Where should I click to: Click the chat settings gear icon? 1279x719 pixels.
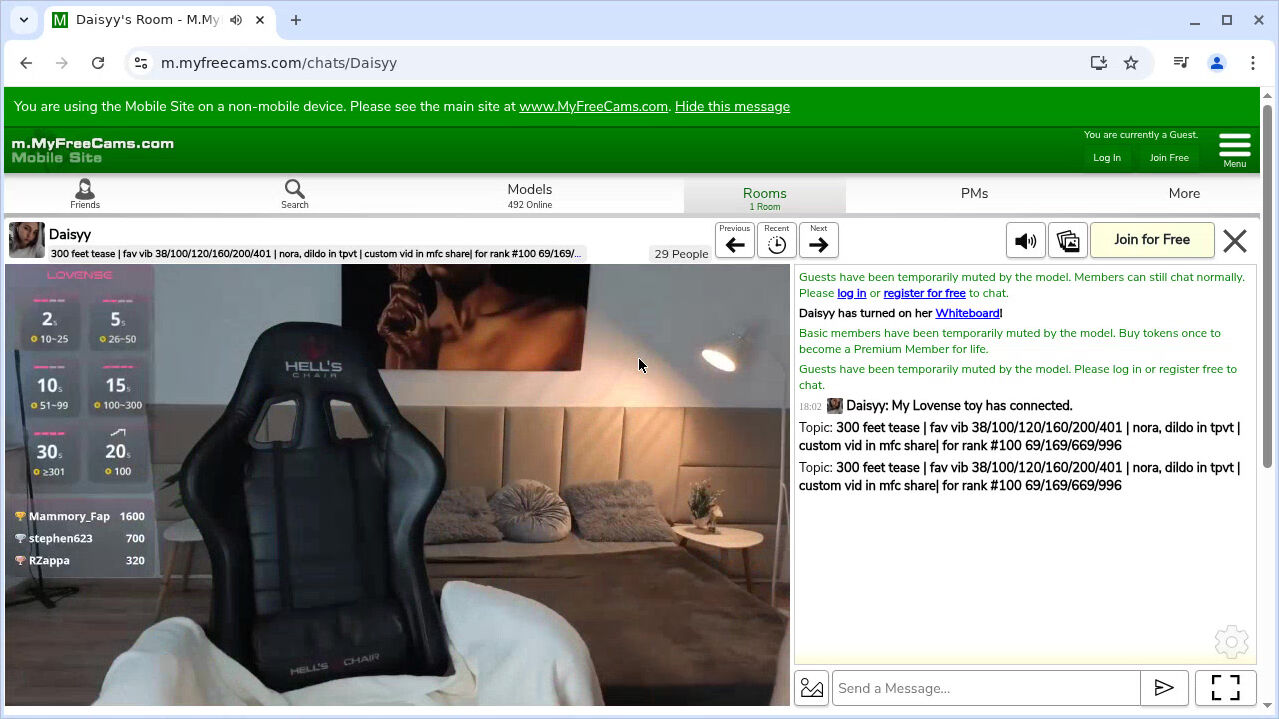click(1231, 642)
